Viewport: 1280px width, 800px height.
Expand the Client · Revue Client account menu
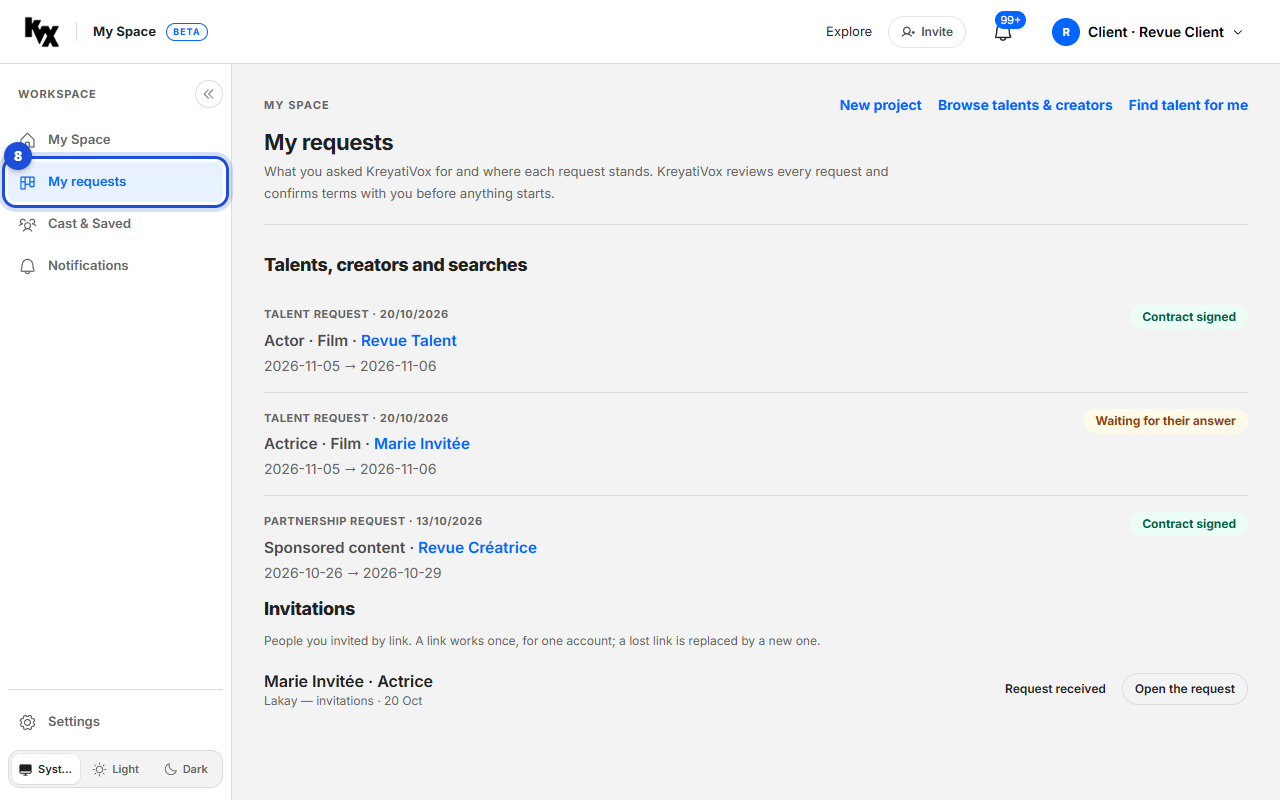coord(1148,32)
